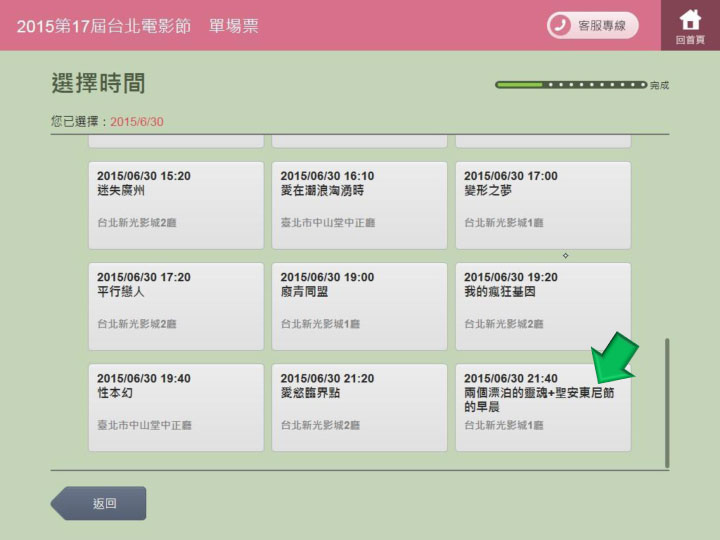The image size is (720, 540).
Task: Click the partially hidden card above 變形之夢
Action: (x=543, y=141)
